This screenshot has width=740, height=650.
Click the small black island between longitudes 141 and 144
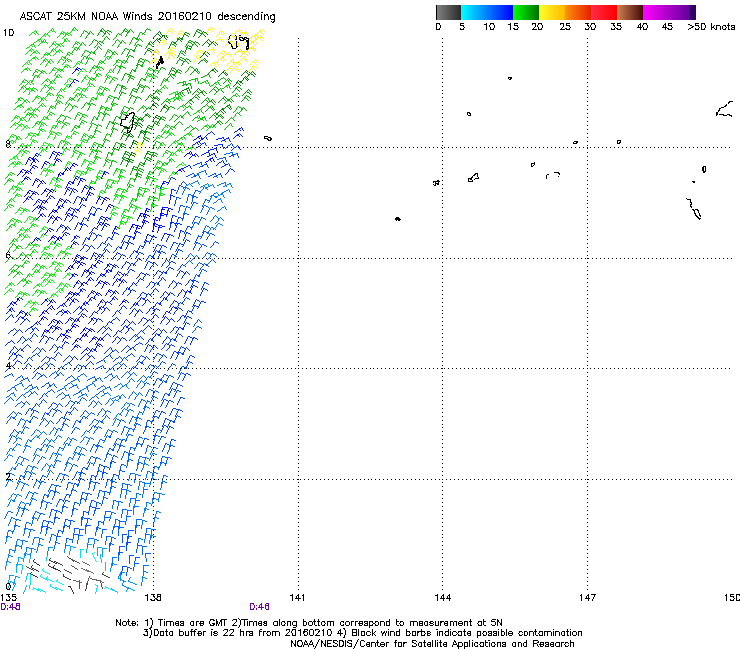tap(398, 219)
